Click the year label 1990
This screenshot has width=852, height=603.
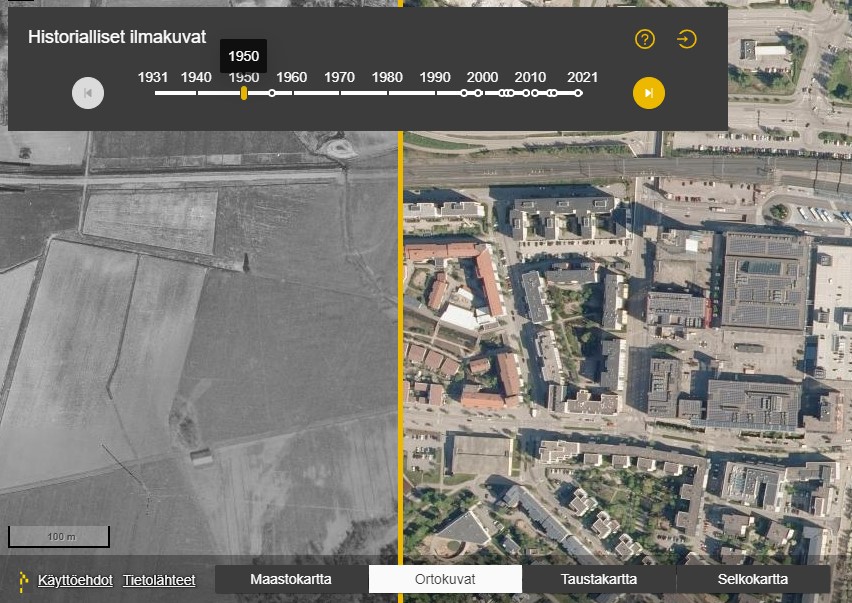[x=435, y=77]
